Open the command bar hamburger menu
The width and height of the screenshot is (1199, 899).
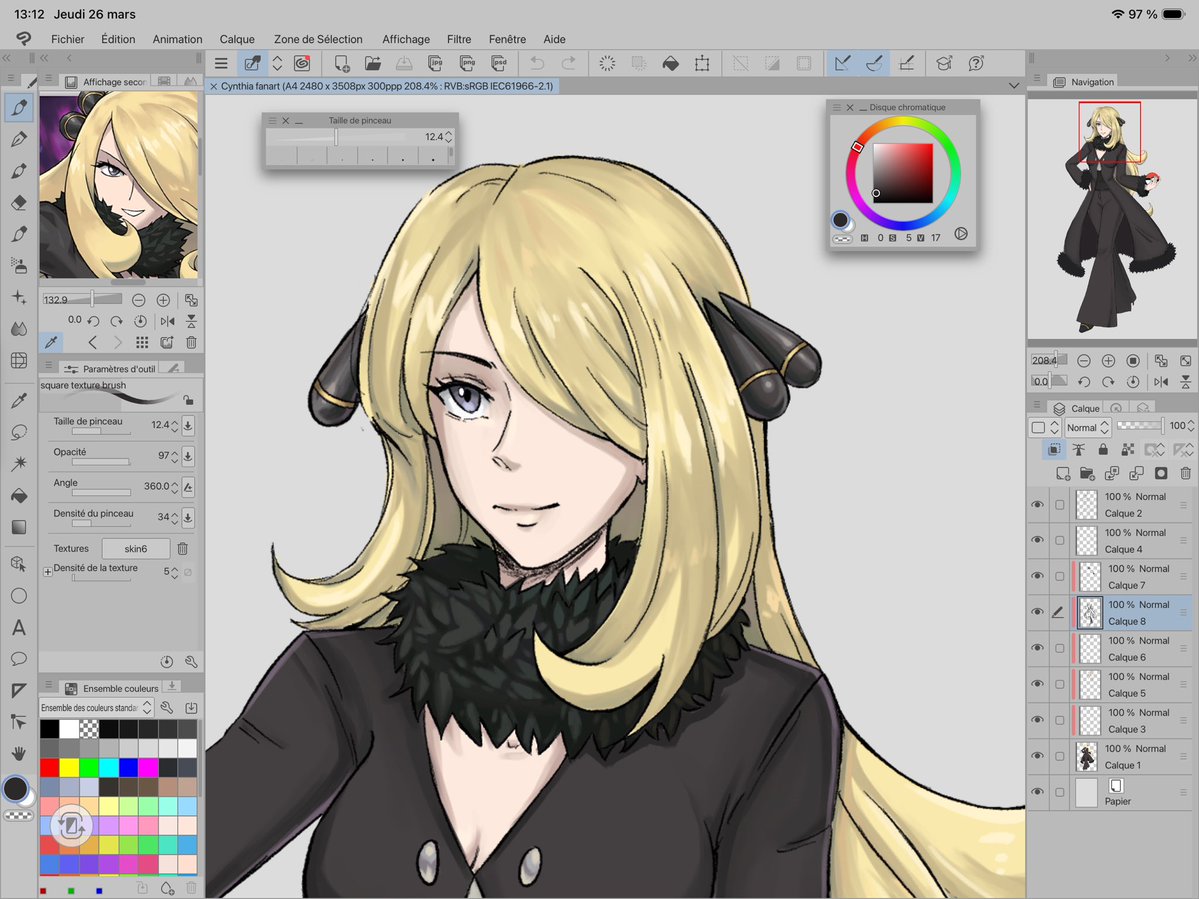point(221,63)
